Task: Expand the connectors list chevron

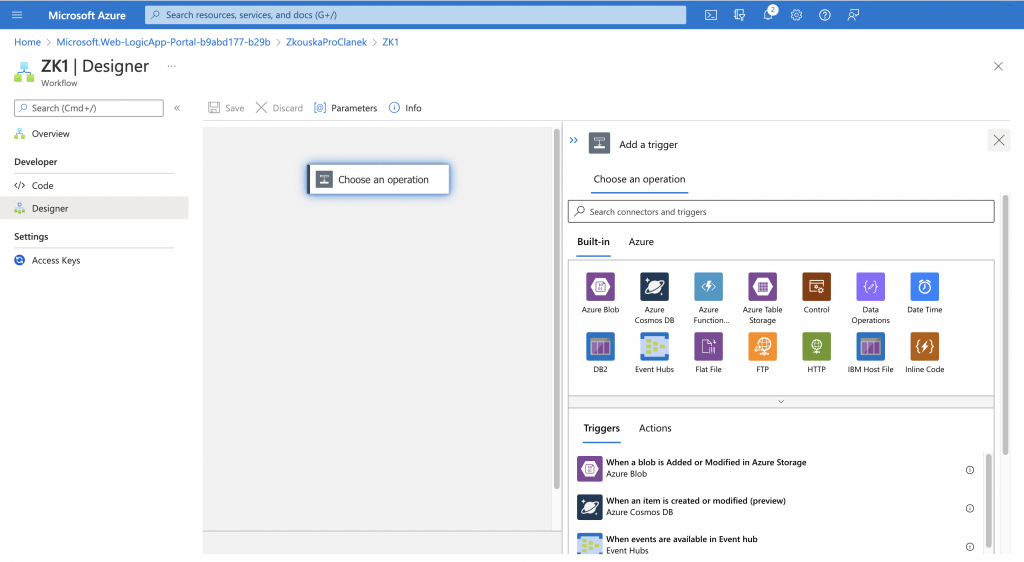Action: tap(781, 401)
